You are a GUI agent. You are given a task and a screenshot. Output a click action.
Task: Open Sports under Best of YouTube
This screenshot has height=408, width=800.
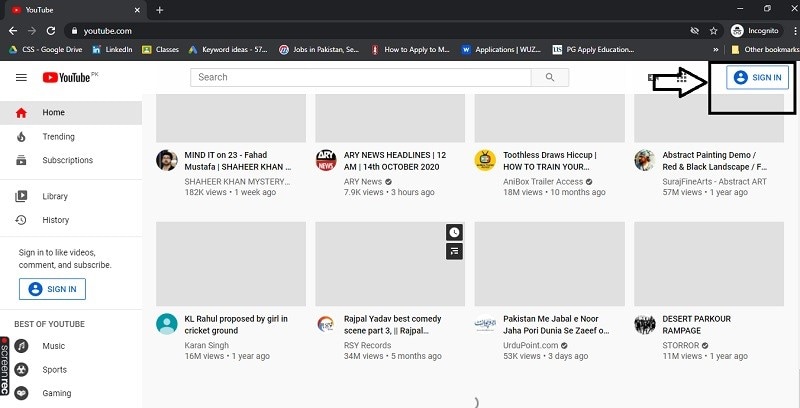(71, 369)
